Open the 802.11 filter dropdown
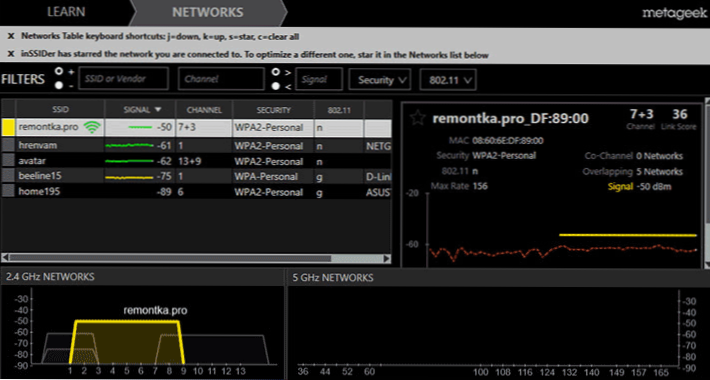 tap(448, 80)
